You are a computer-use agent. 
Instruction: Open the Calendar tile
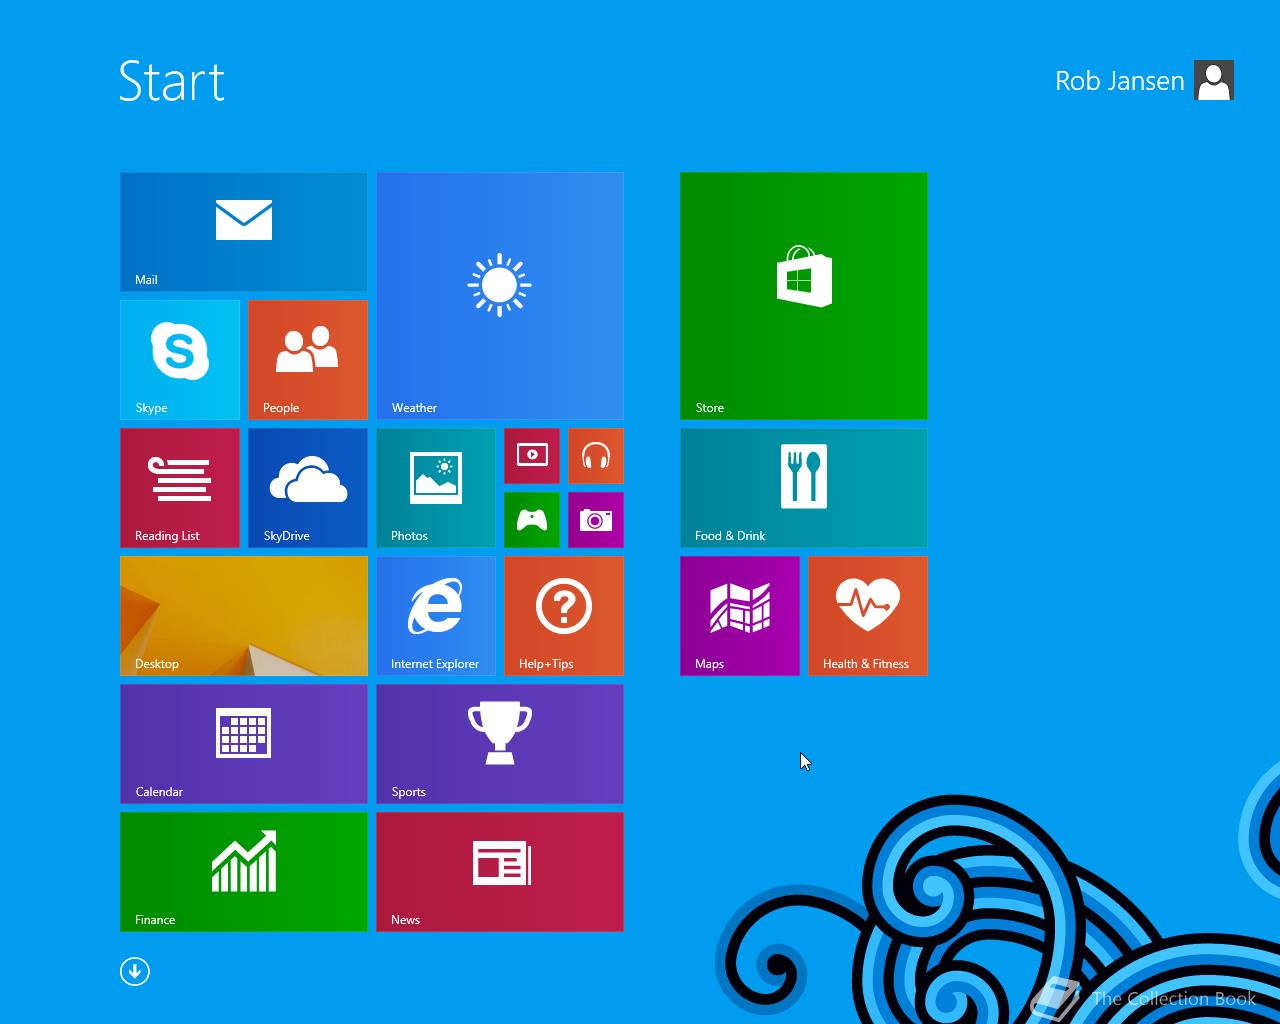coord(244,744)
